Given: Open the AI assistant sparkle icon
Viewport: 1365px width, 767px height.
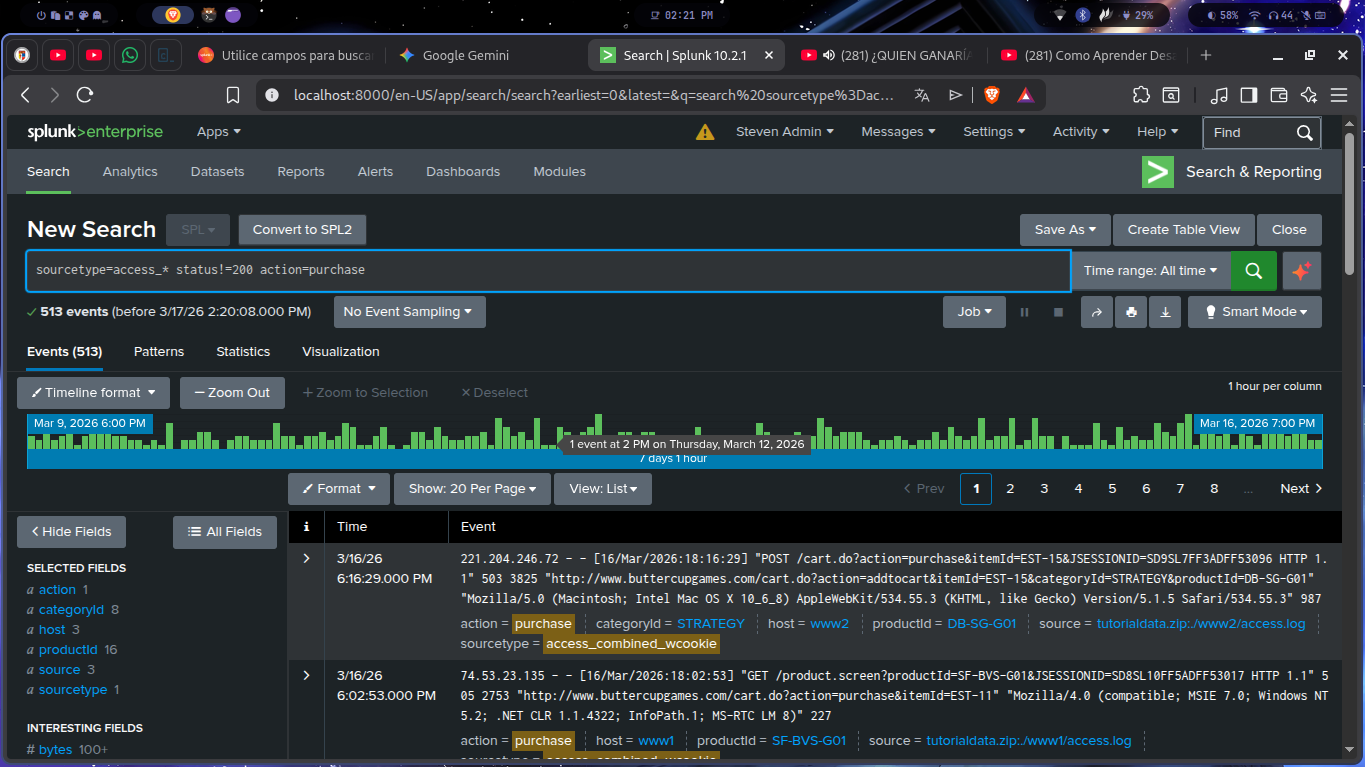Looking at the screenshot, I should tap(1301, 271).
